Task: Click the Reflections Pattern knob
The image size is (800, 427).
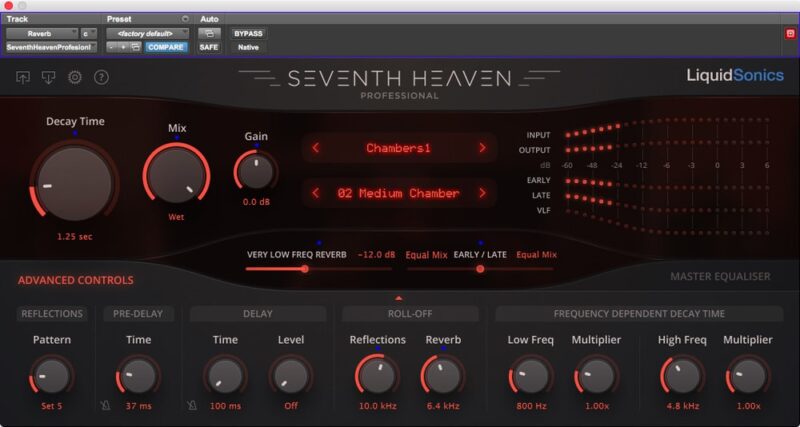Action: 52,376
